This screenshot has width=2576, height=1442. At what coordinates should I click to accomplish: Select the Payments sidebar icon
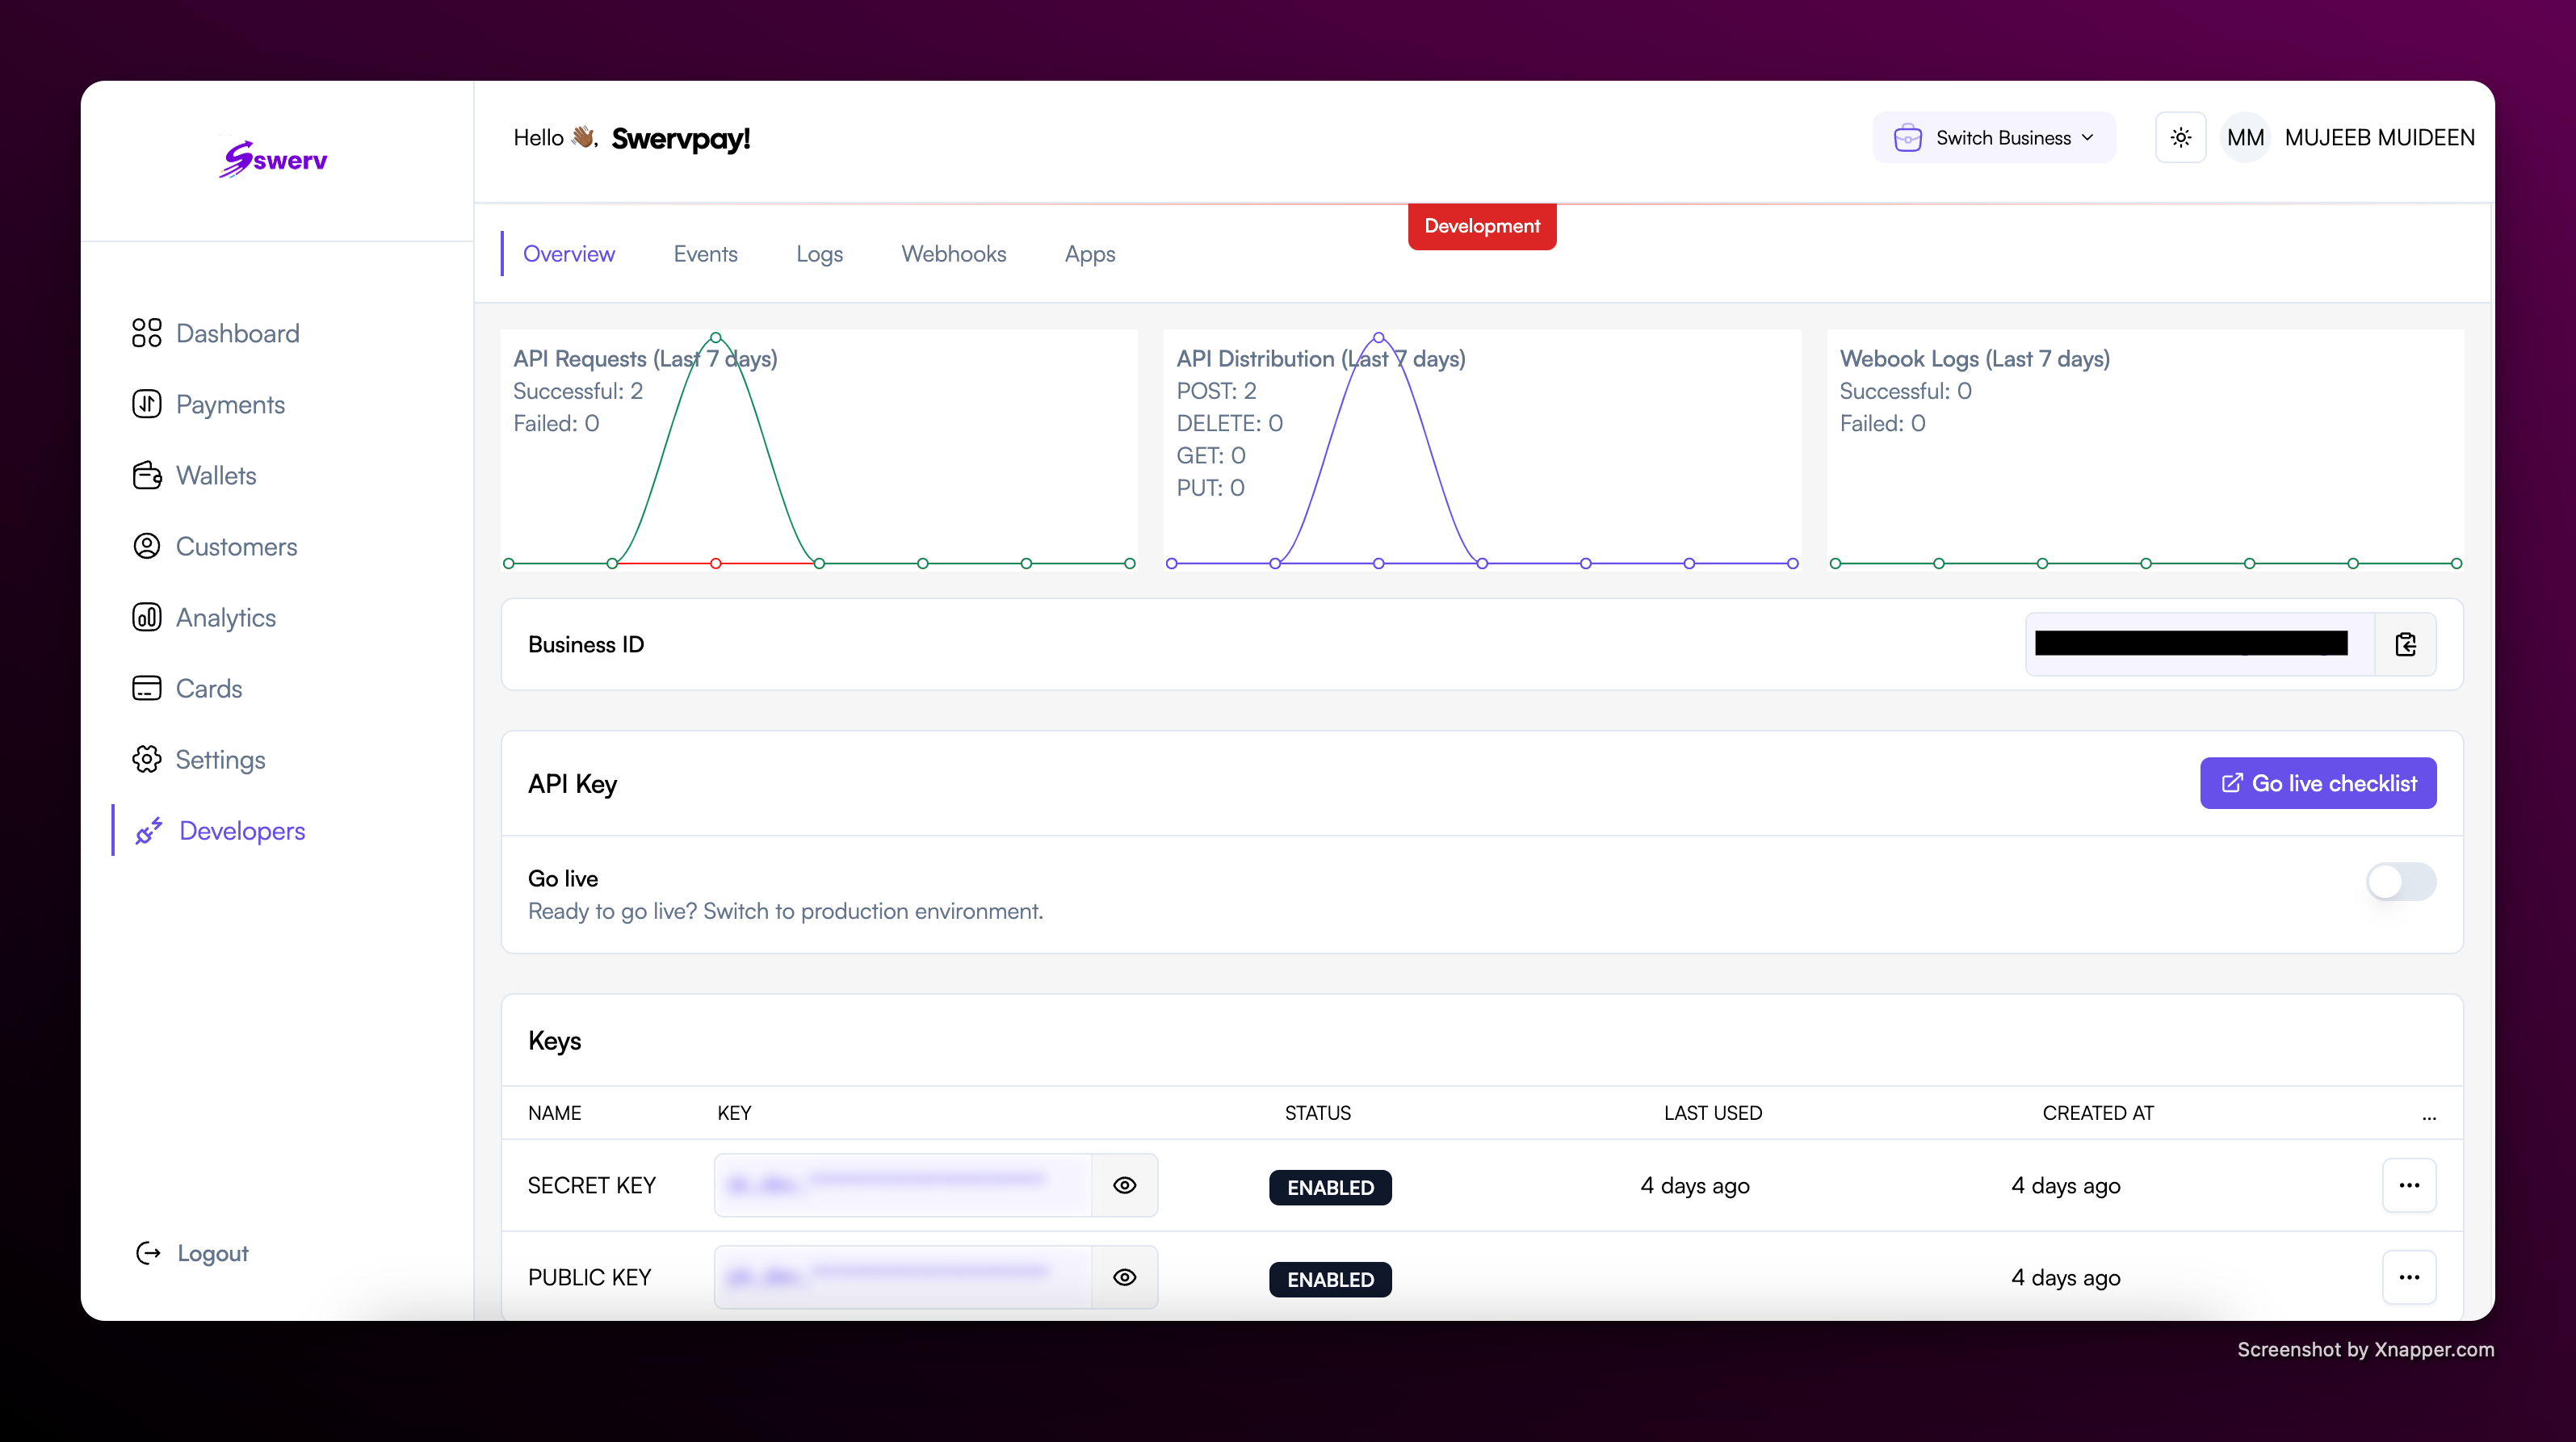click(147, 404)
